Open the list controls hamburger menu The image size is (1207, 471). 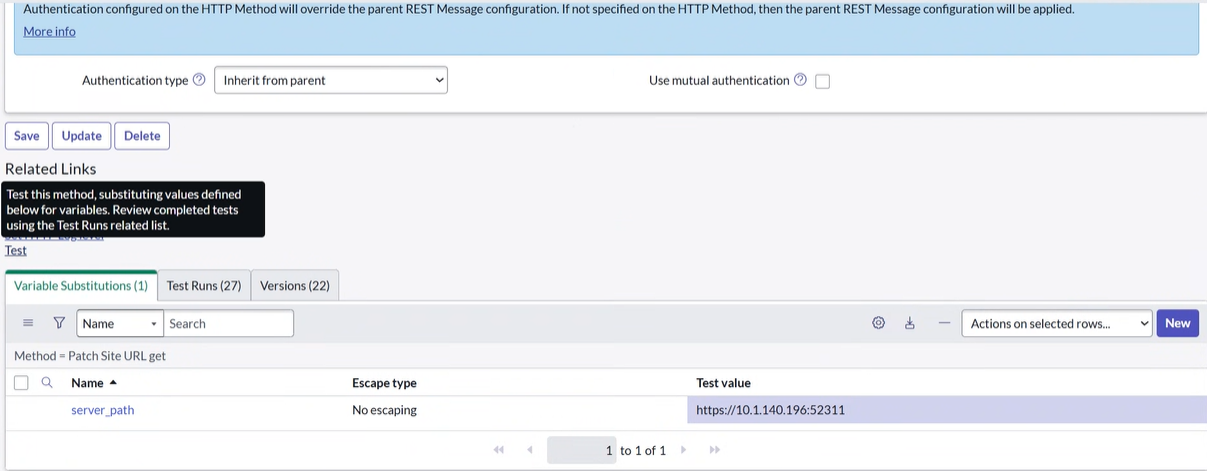click(28, 323)
